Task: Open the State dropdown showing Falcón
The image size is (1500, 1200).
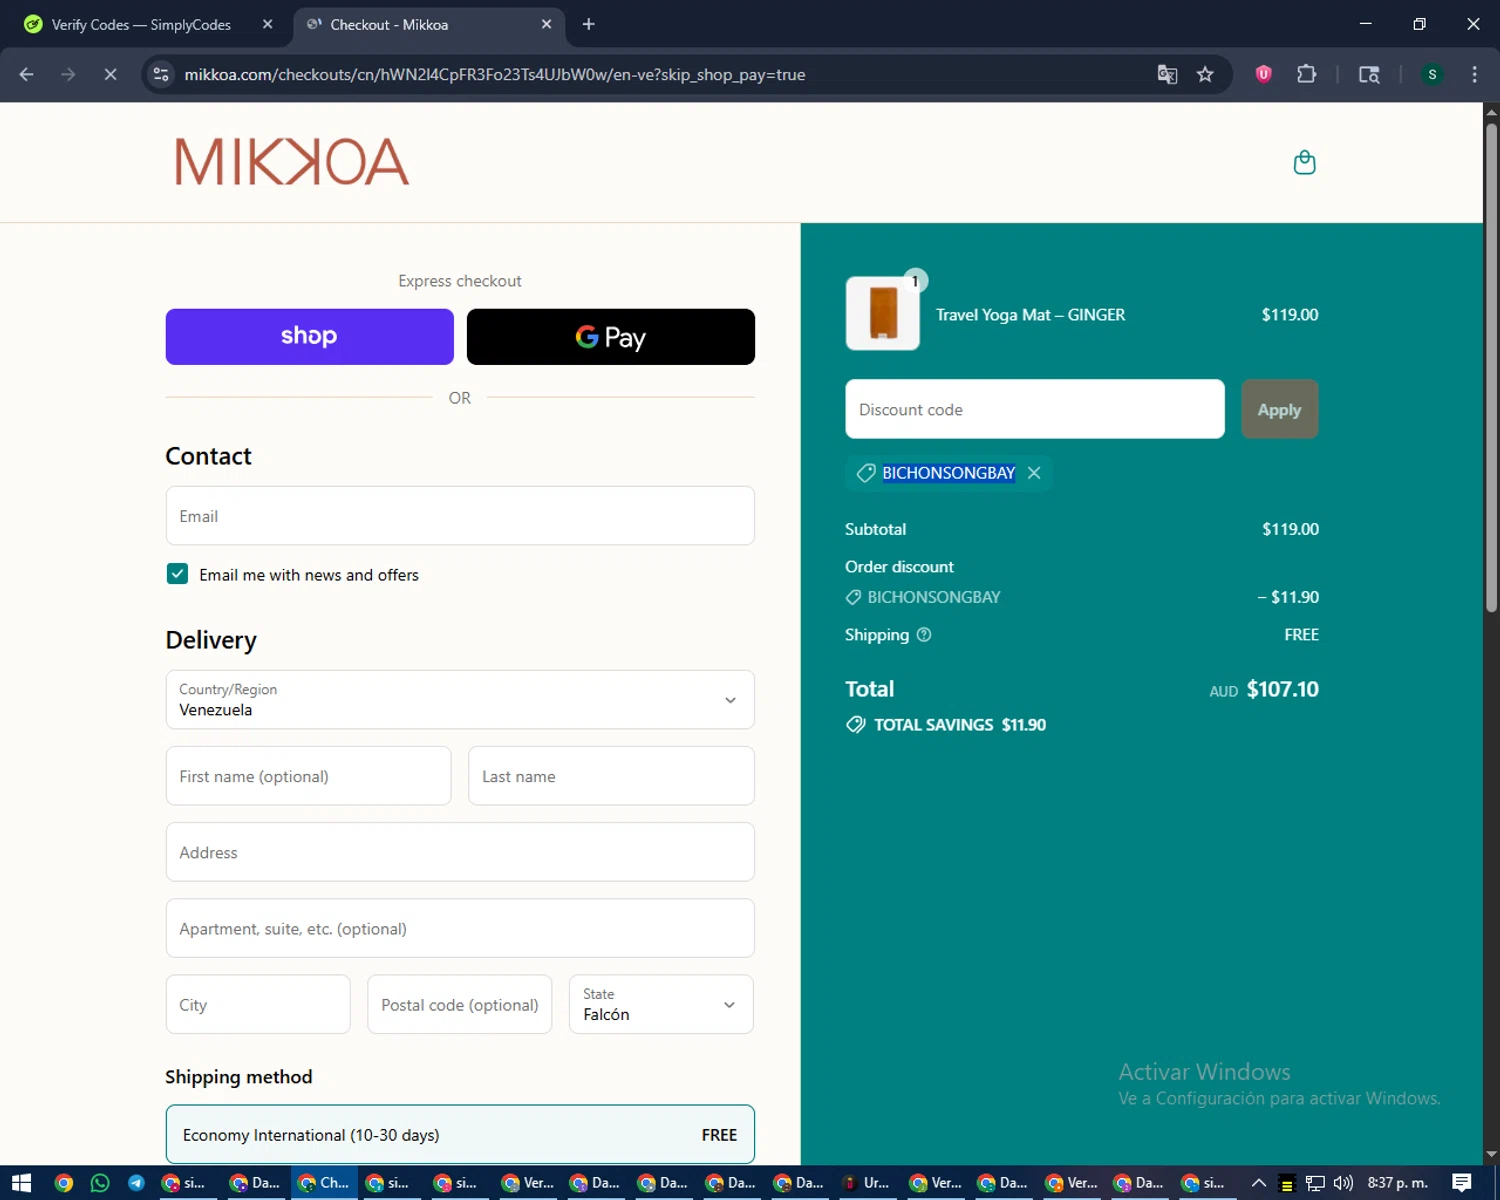Action: pyautogui.click(x=661, y=1004)
